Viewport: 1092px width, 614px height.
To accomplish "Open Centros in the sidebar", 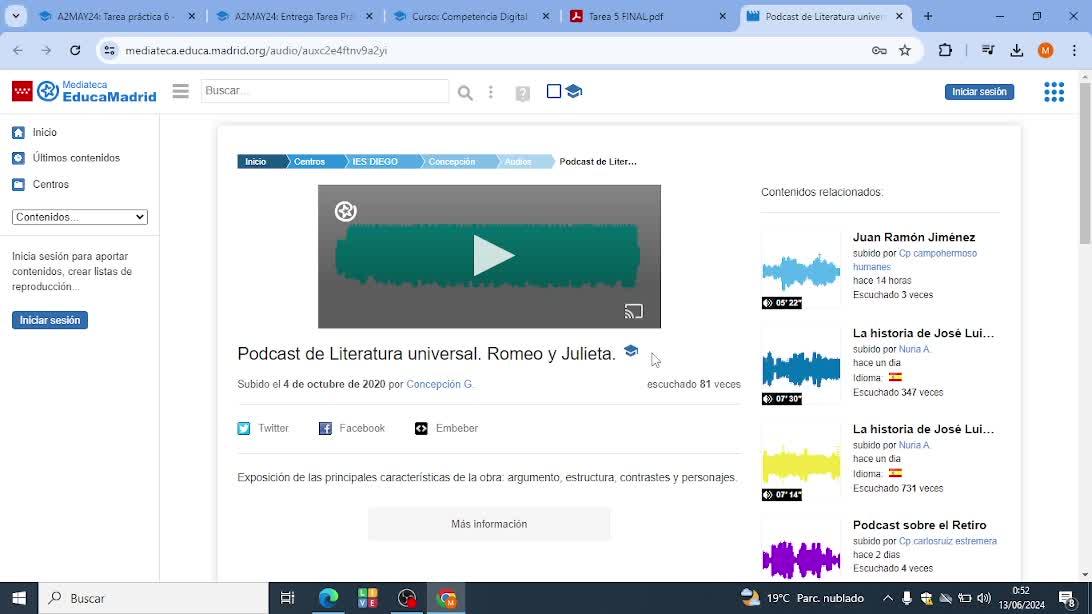I will point(40,184).
